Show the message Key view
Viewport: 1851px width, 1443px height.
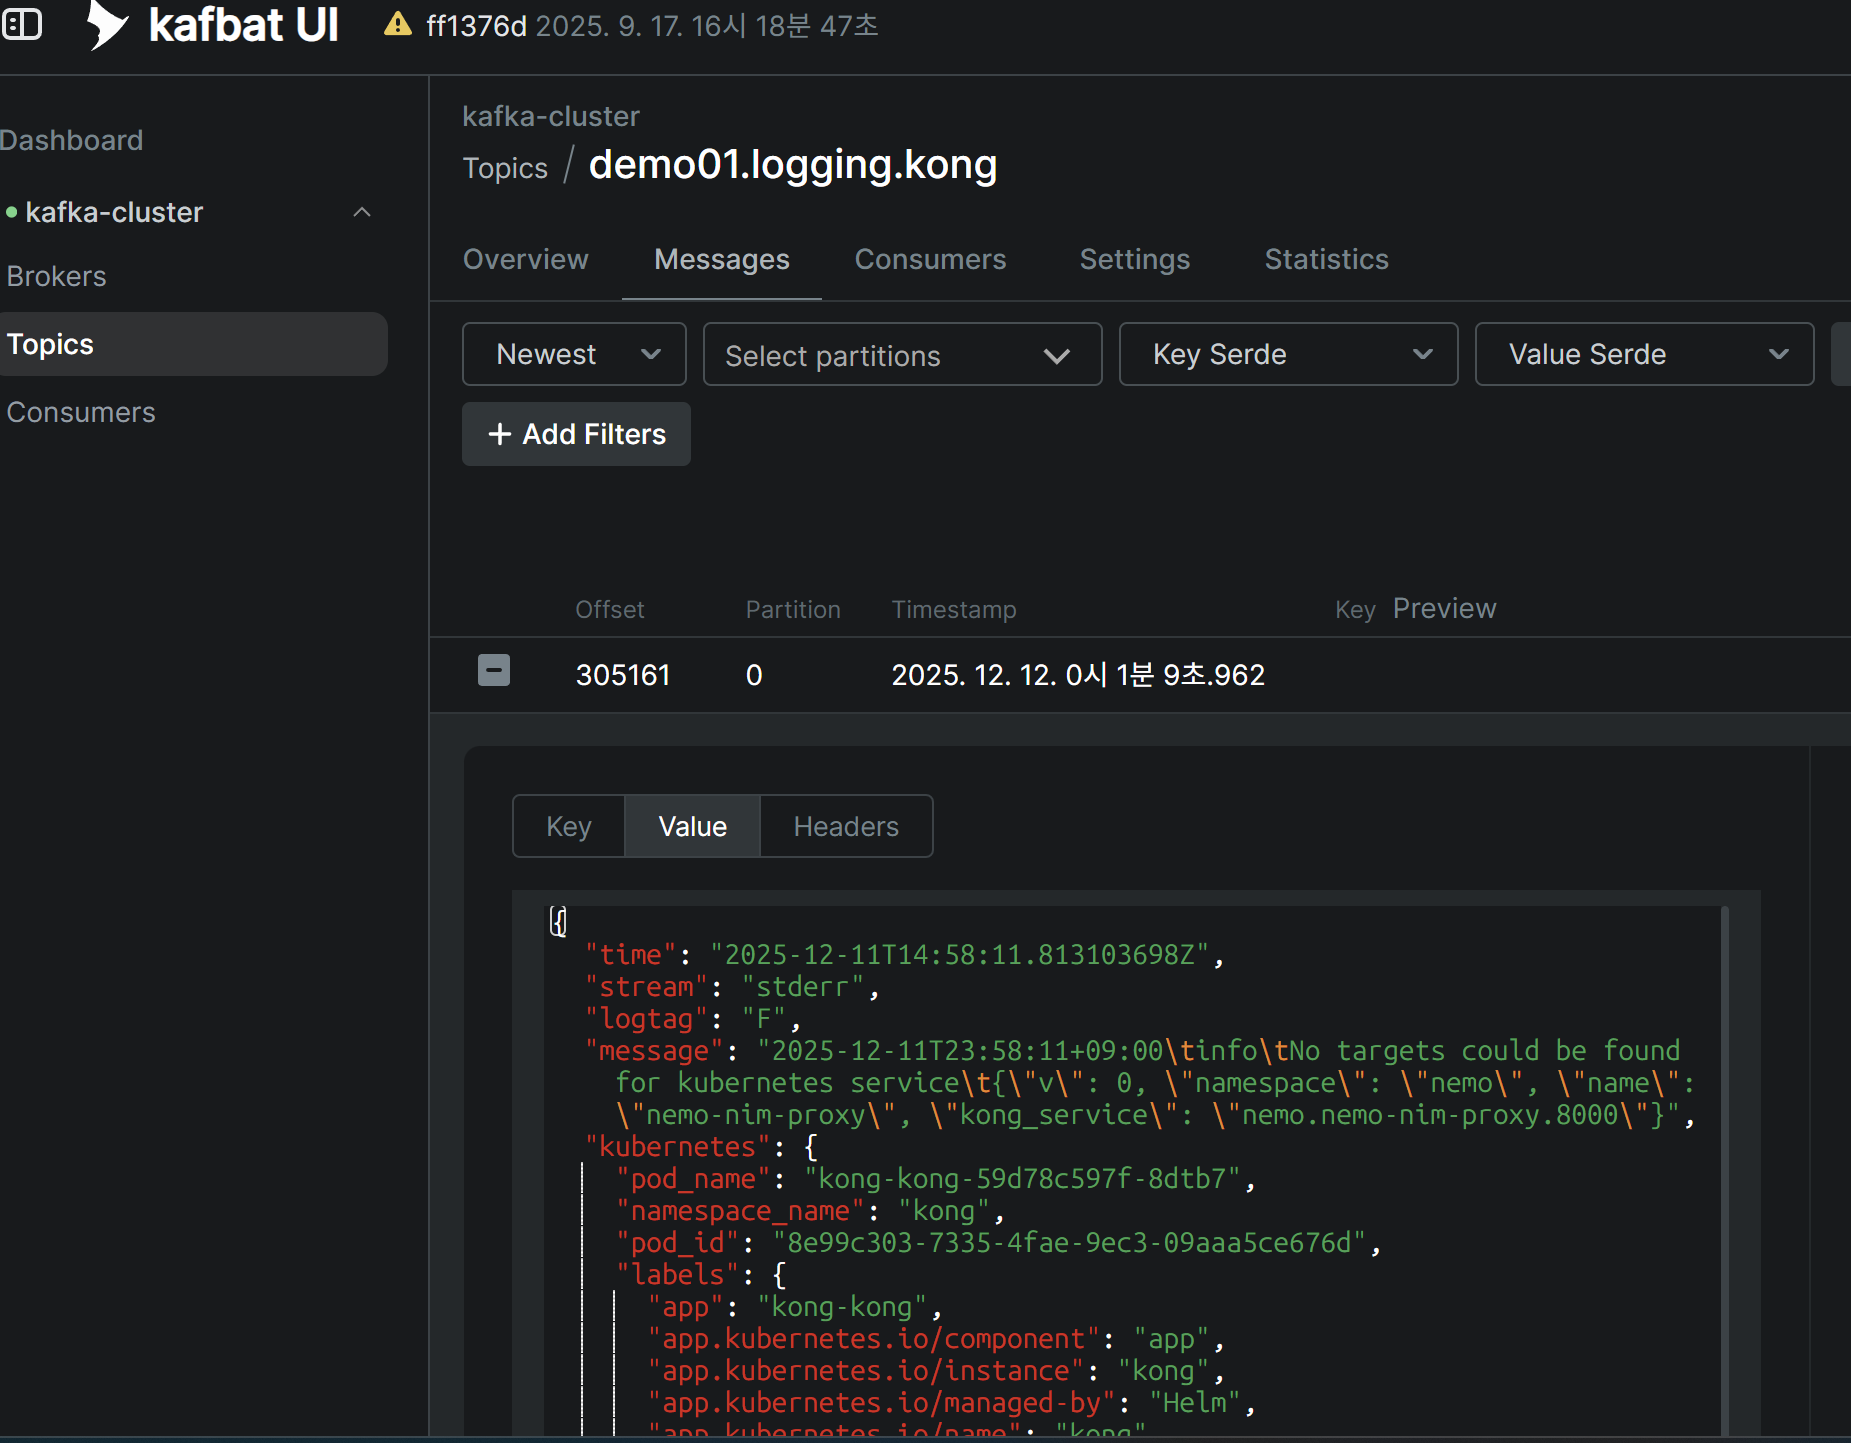point(568,826)
